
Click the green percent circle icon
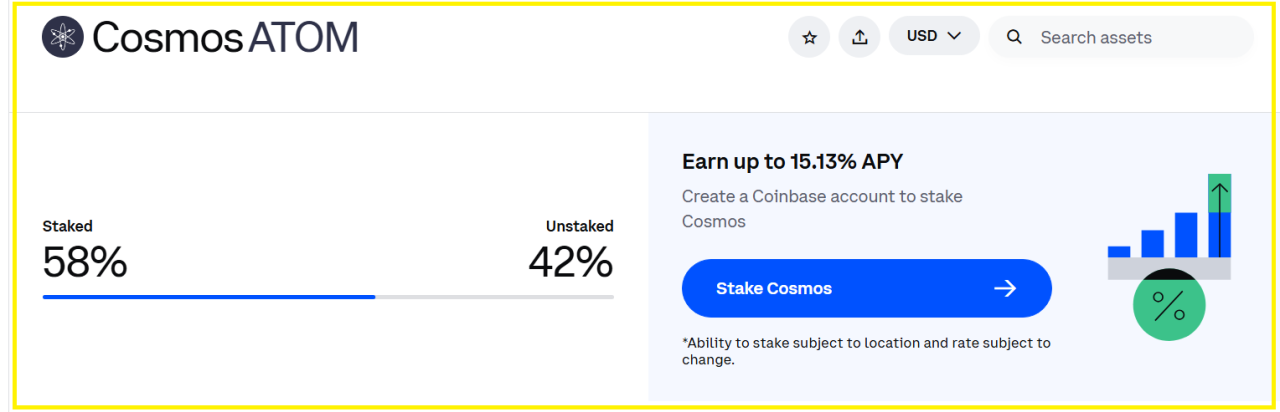pos(1168,305)
